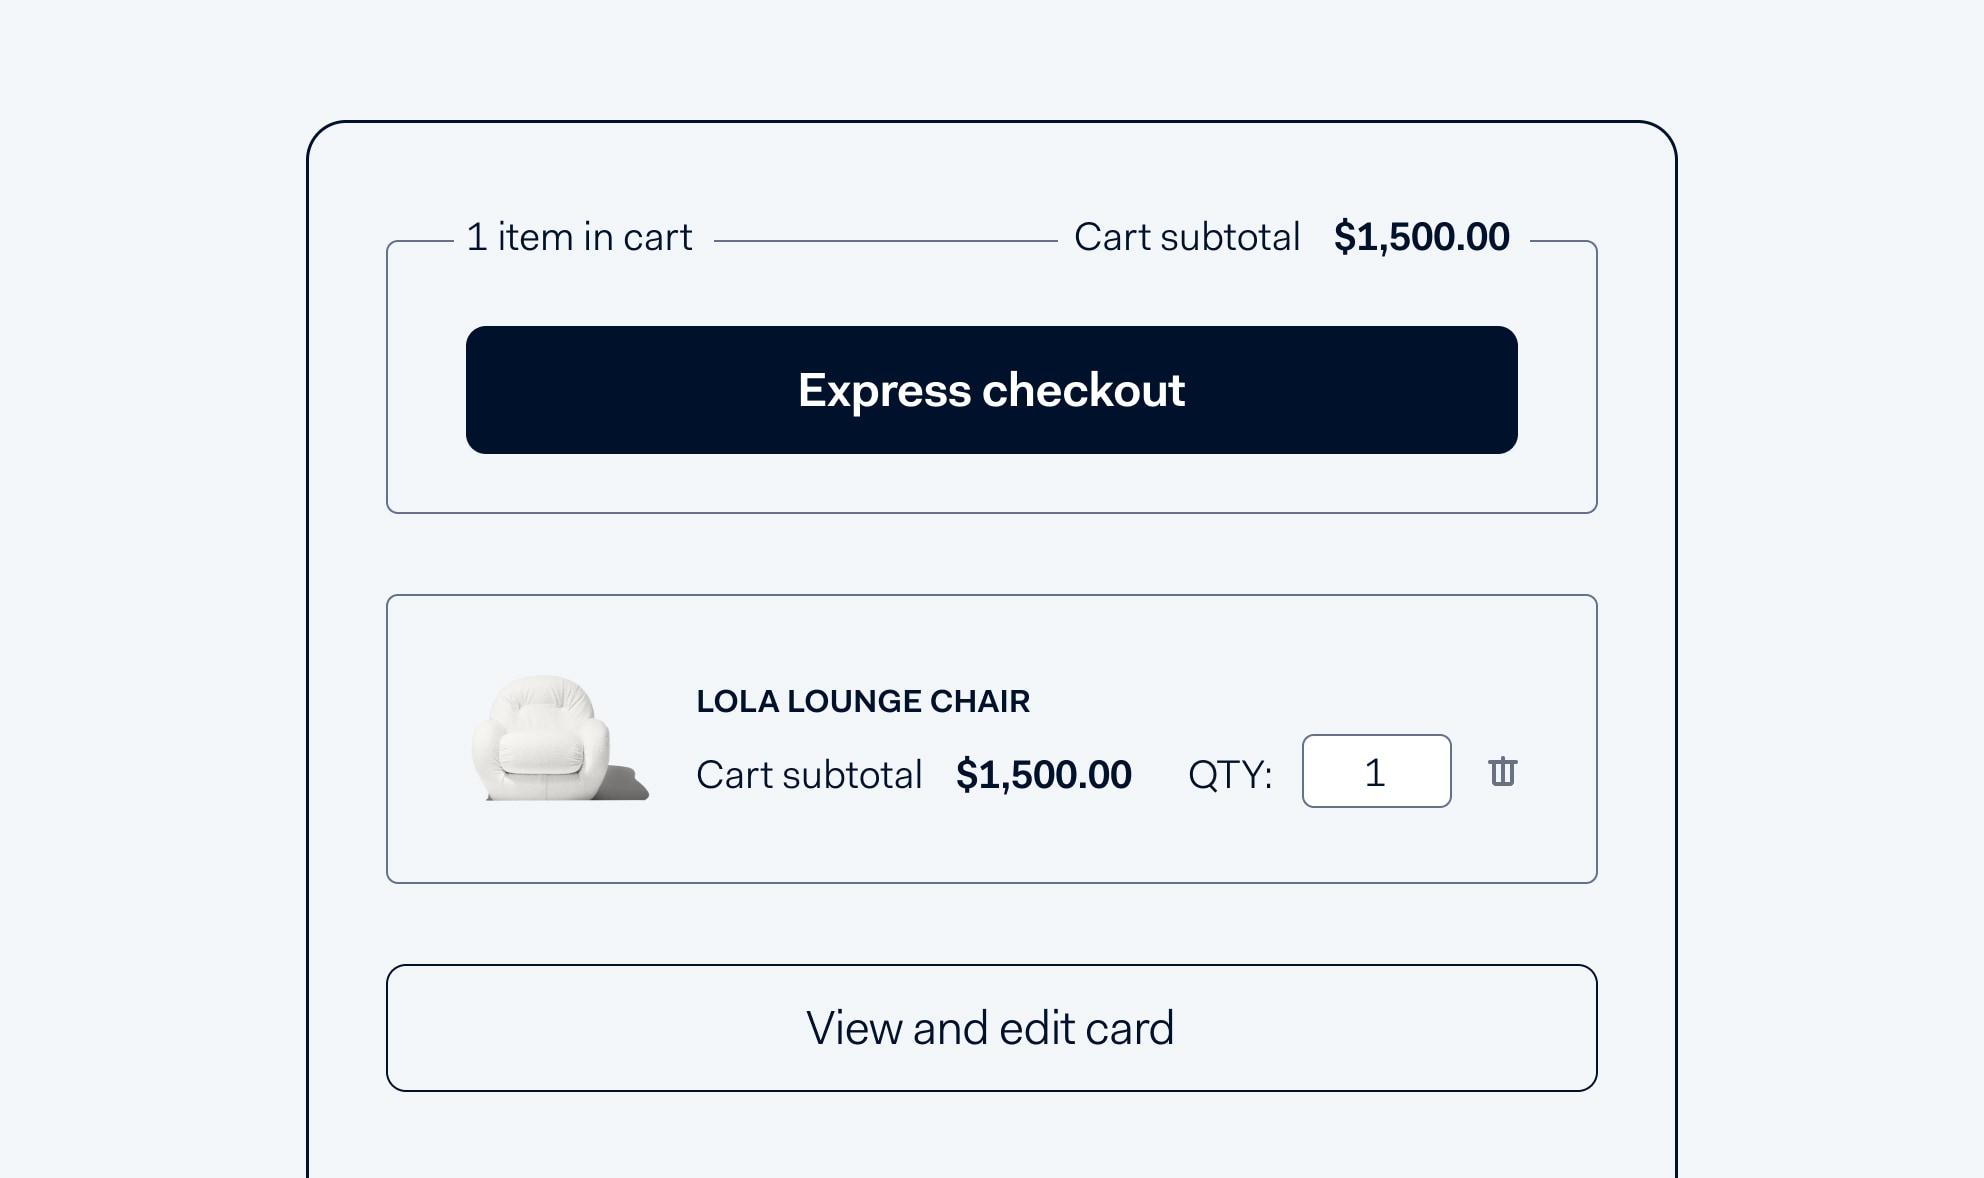Click the Express checkout button

(991, 390)
